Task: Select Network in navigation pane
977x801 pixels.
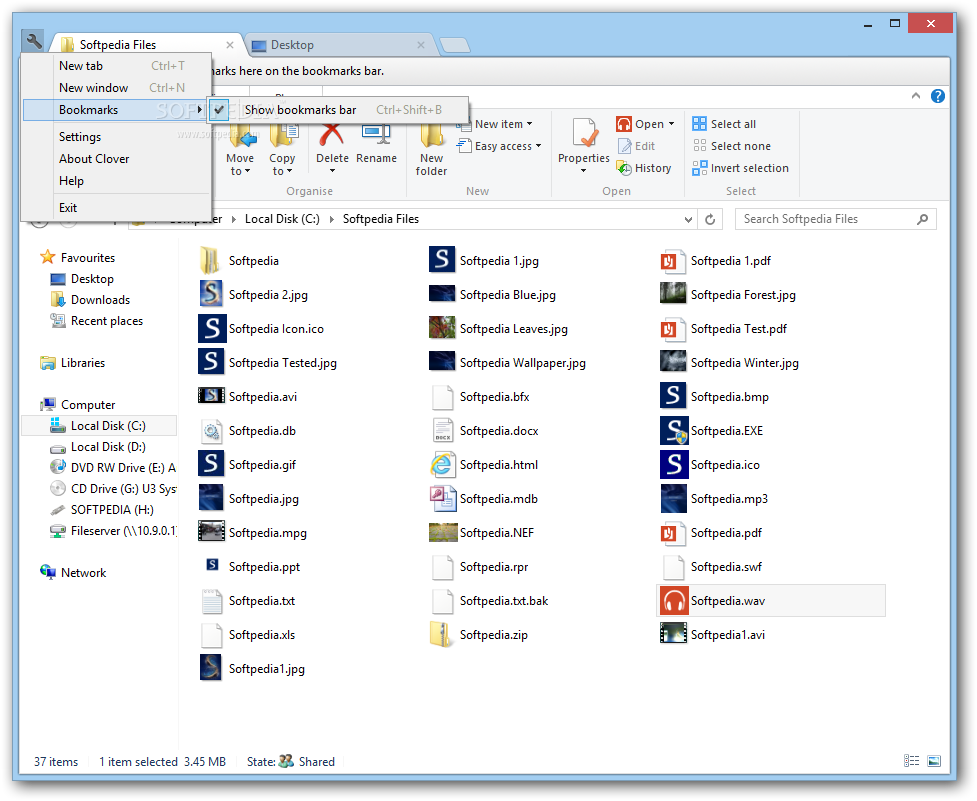Action: click(x=83, y=572)
